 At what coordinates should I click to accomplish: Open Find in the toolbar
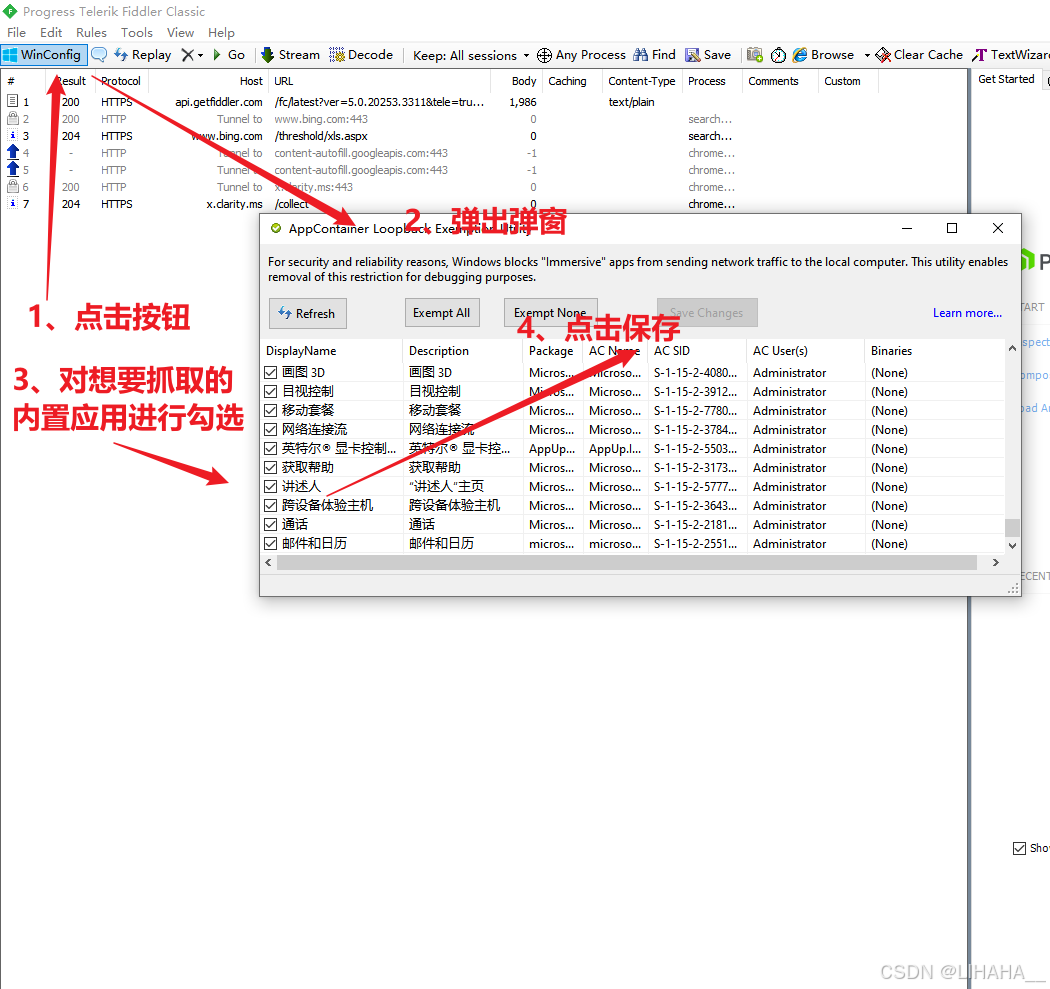(x=654, y=55)
